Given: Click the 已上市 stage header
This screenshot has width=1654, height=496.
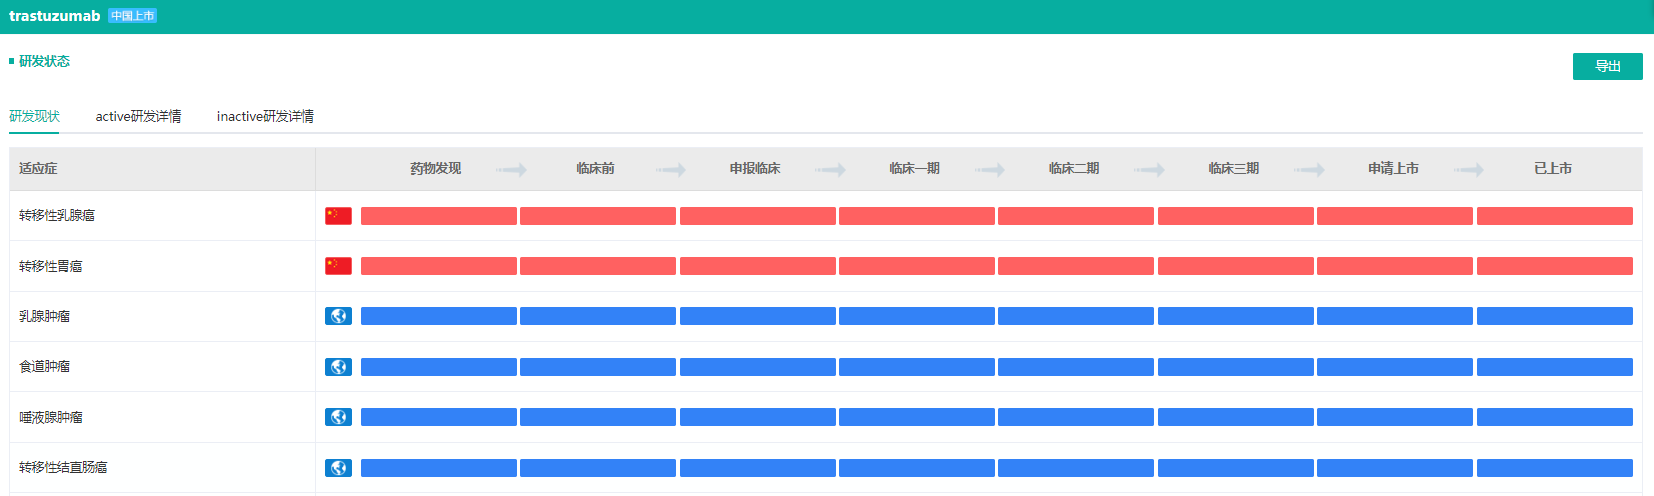Looking at the screenshot, I should [1552, 169].
